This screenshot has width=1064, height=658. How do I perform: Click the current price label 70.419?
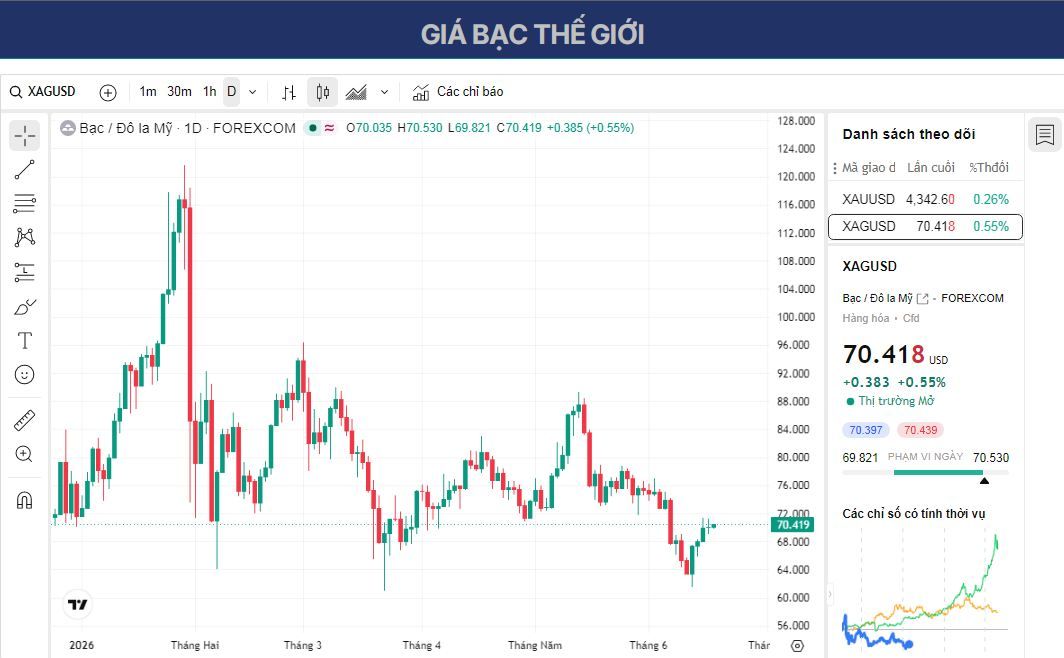[793, 524]
